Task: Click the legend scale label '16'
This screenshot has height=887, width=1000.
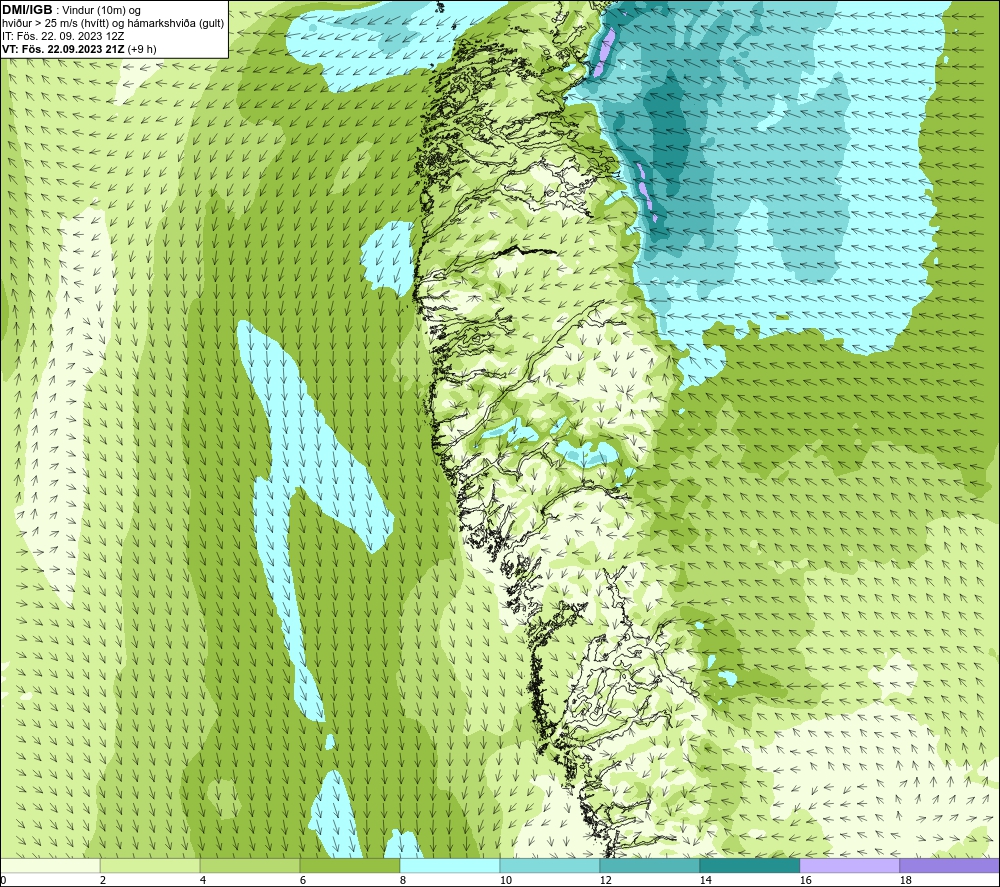Action: [x=805, y=881]
